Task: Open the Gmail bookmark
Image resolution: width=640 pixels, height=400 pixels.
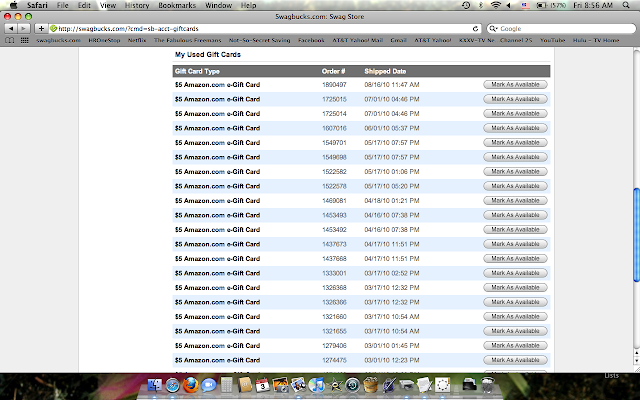Action: 398,40
